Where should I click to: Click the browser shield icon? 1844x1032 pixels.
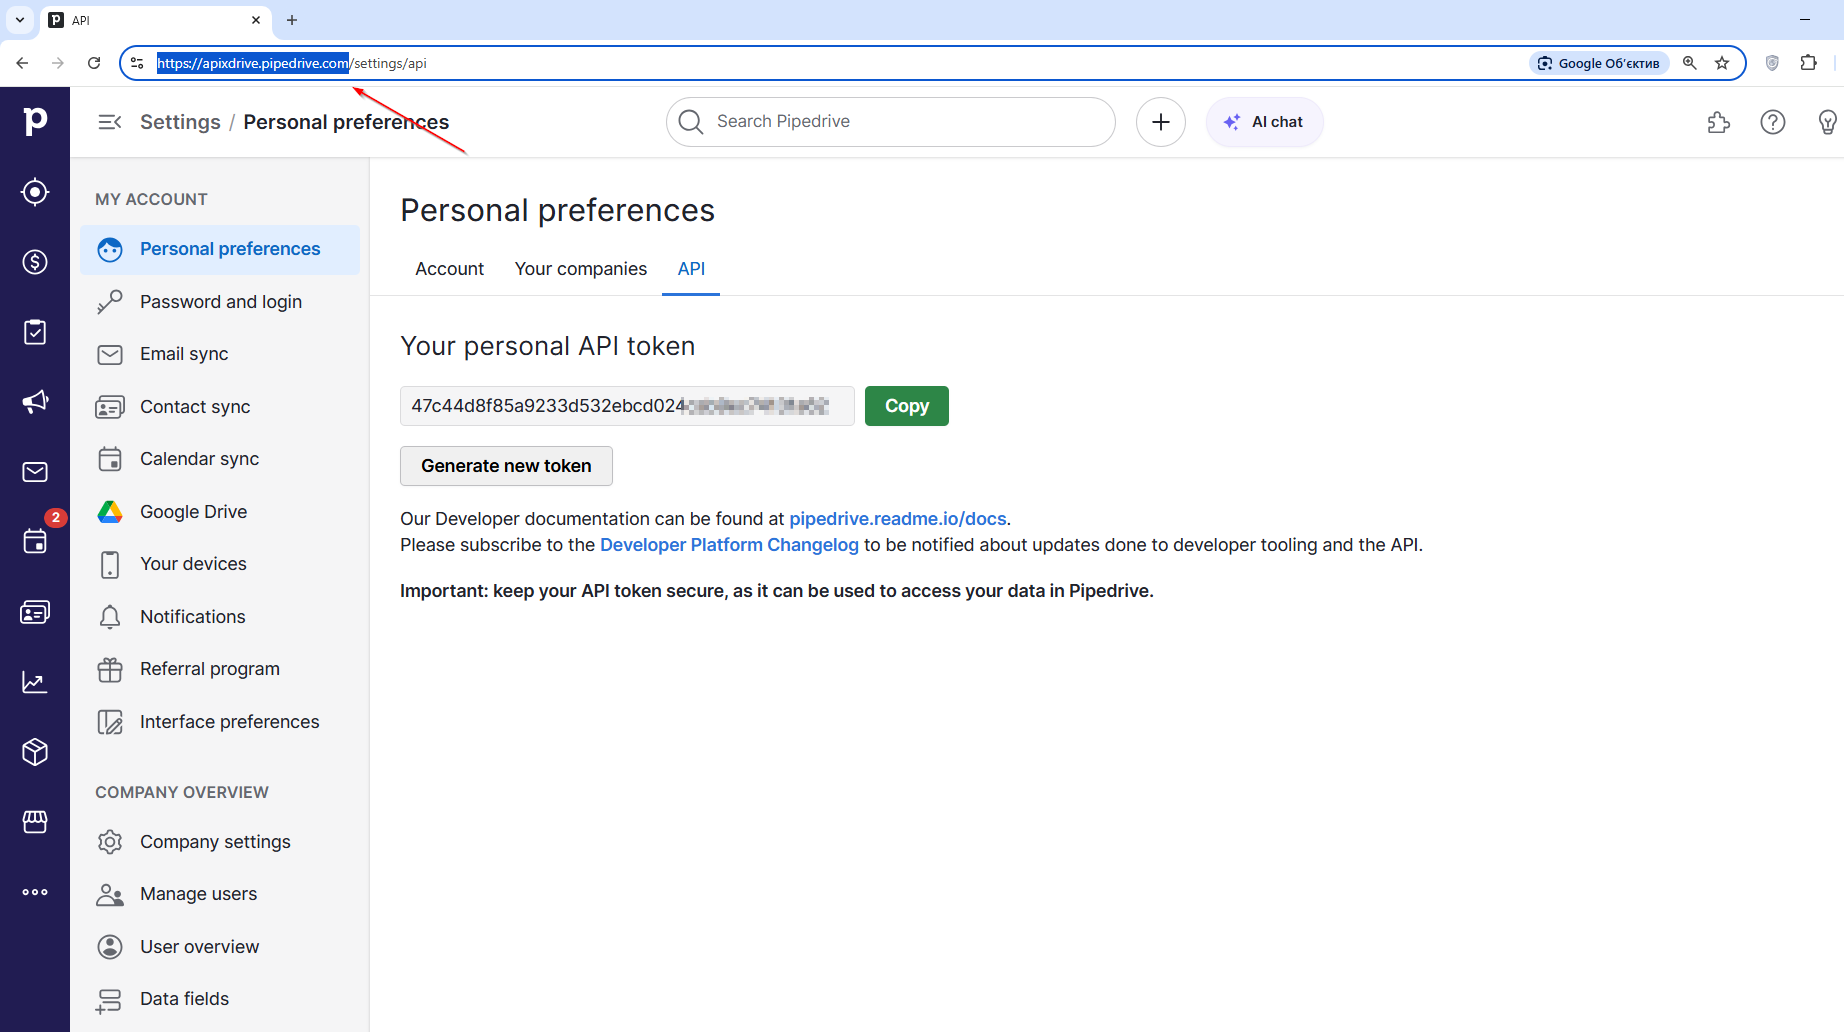pyautogui.click(x=1772, y=63)
